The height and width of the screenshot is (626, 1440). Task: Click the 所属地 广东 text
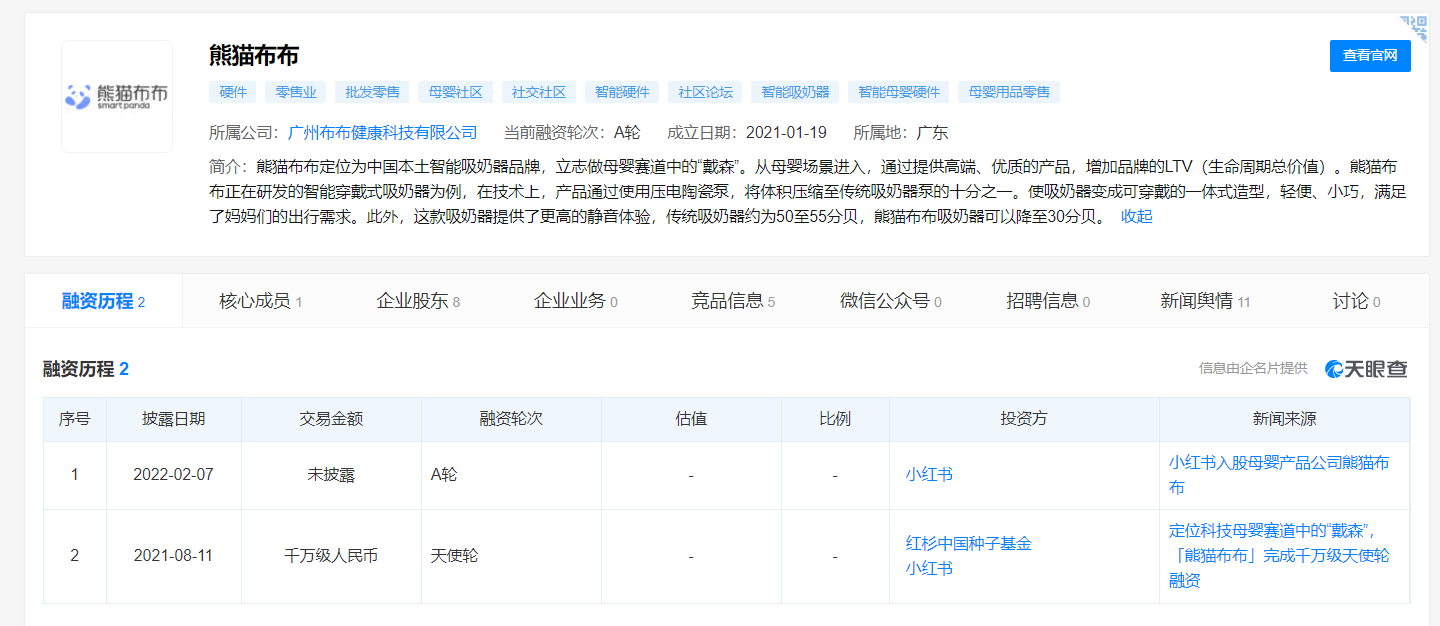point(901,132)
